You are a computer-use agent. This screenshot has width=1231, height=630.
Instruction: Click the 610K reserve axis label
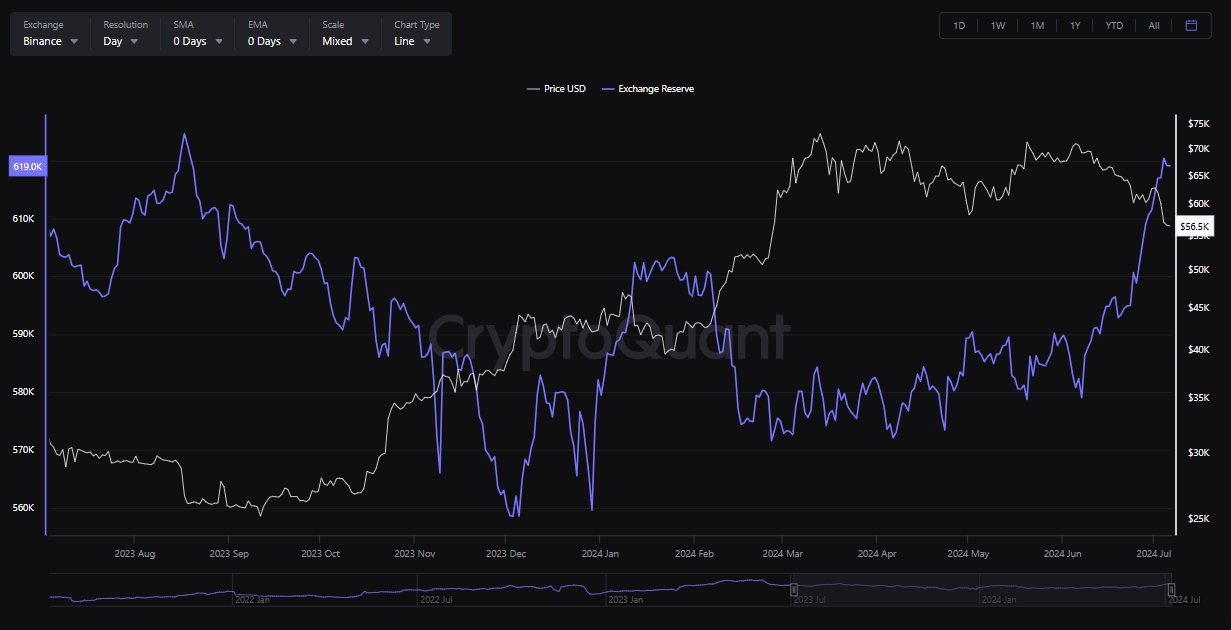point(24,219)
